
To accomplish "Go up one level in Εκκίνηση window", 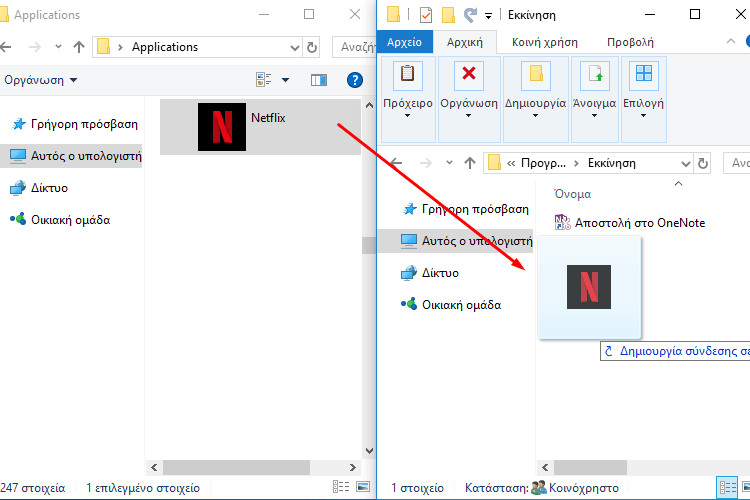I will click(470, 163).
